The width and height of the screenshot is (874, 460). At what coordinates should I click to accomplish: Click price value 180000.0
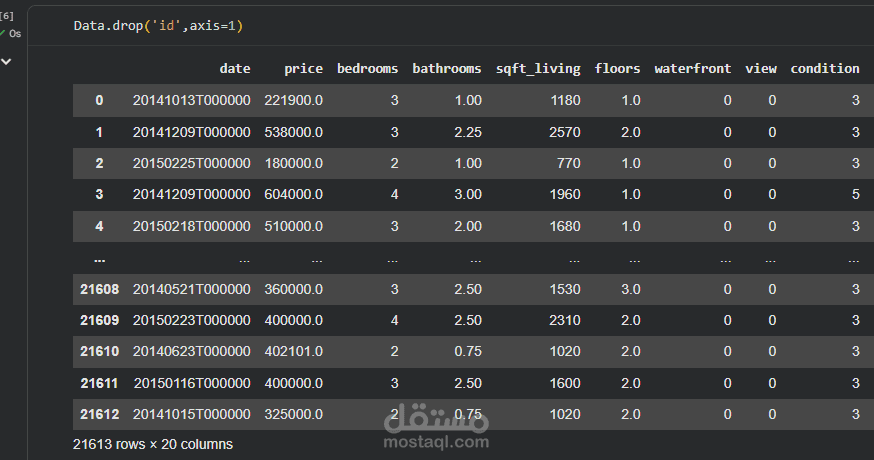click(x=294, y=163)
